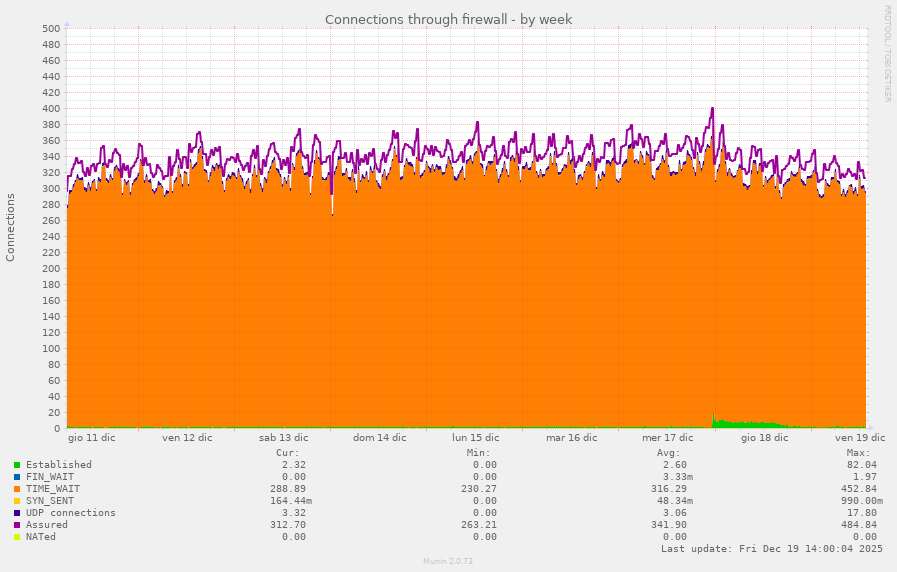Click the Assured current value 312.70
The image size is (897, 572).
288,525
